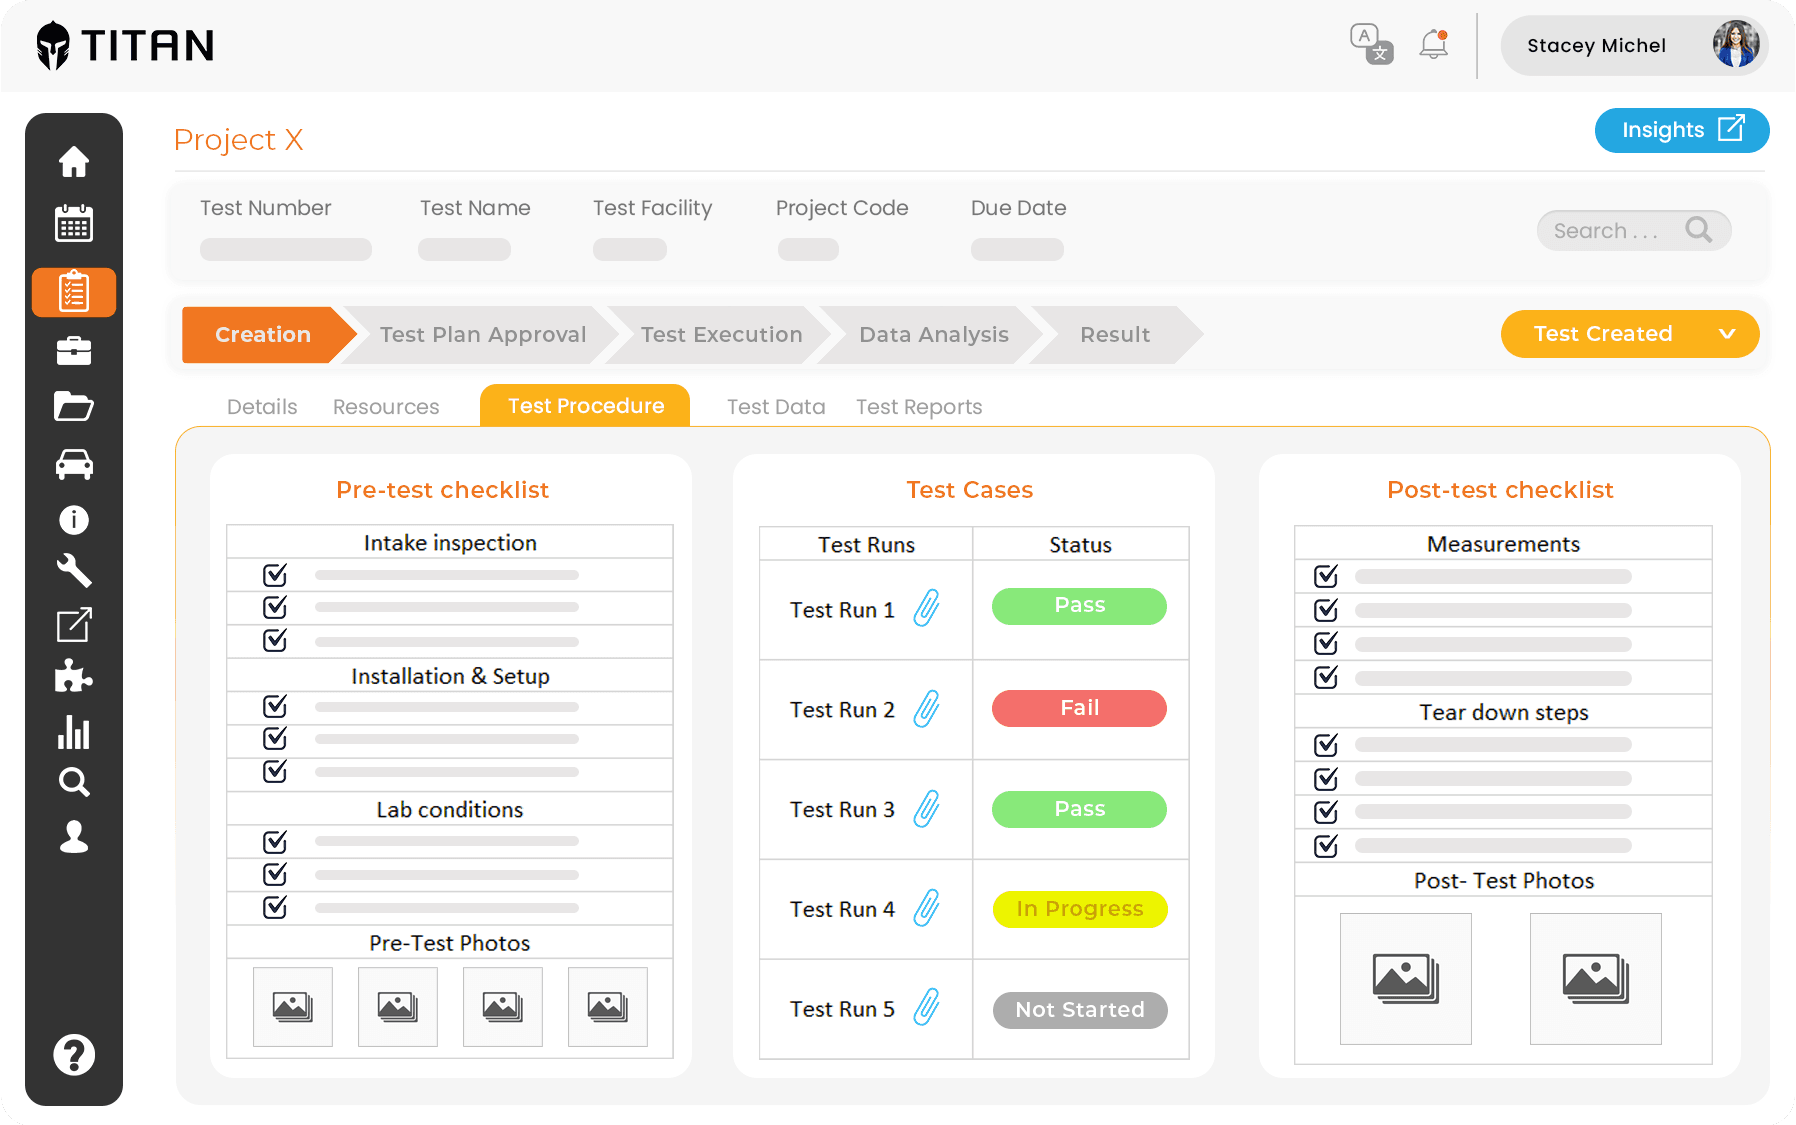The image size is (1796, 1125).
Task: Open the Insights panel
Action: pyautogui.click(x=1681, y=130)
